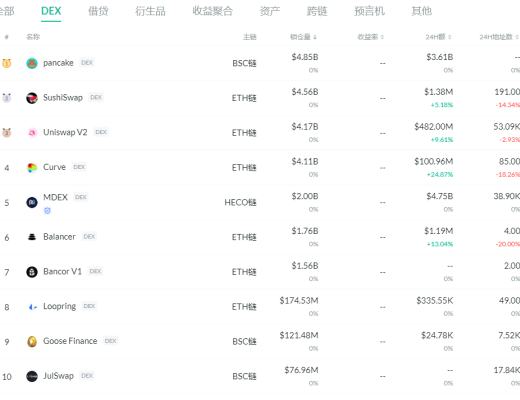520x400 pixels.
Task: Sort by the 锁仓量 column
Action: pos(303,37)
